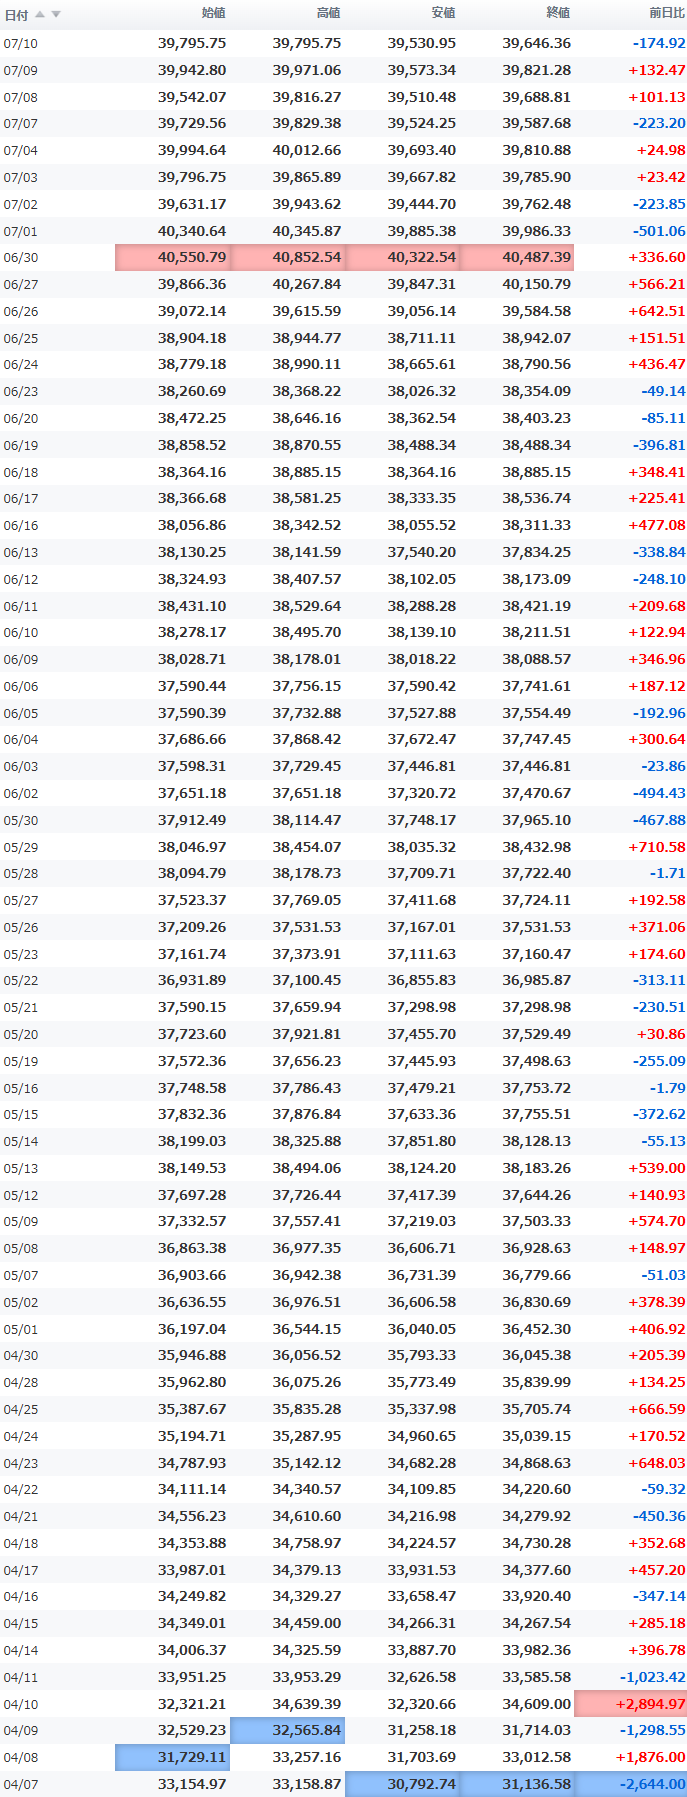The height and width of the screenshot is (1797, 687).
Task: Select opening value 38,779.18 on 06/24
Action: pyautogui.click(x=192, y=364)
